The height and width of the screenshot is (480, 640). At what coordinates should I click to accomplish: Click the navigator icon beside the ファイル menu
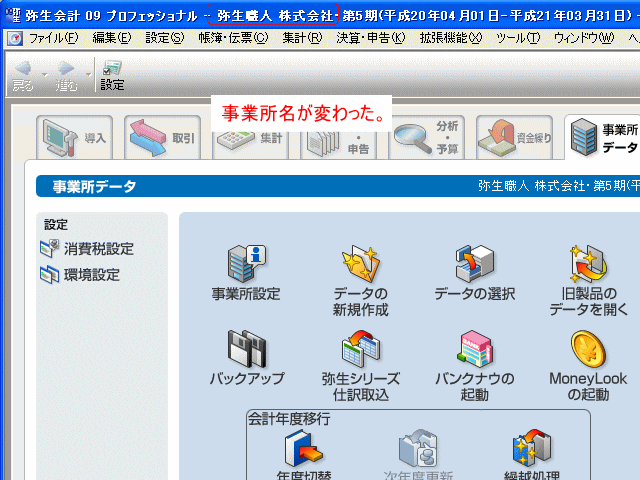[x=15, y=39]
